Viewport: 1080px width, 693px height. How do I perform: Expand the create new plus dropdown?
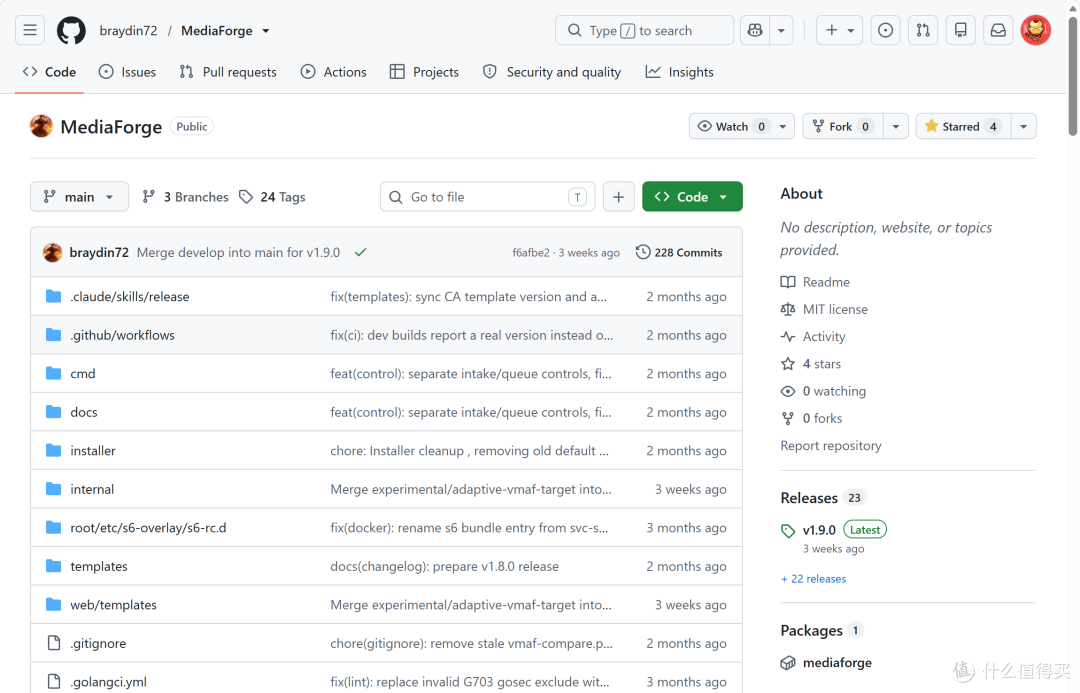[x=839, y=30]
